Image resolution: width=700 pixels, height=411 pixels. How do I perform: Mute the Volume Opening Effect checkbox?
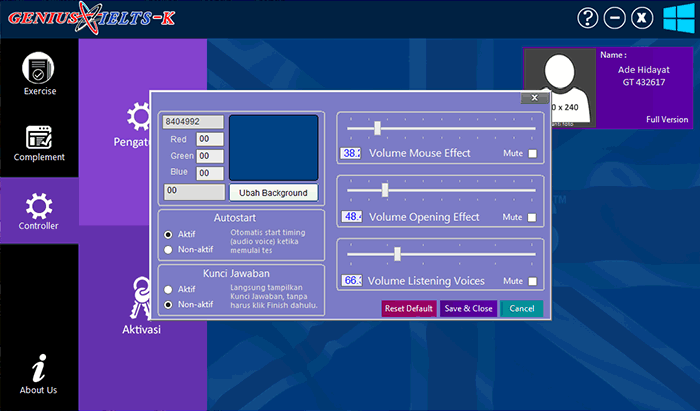(533, 217)
